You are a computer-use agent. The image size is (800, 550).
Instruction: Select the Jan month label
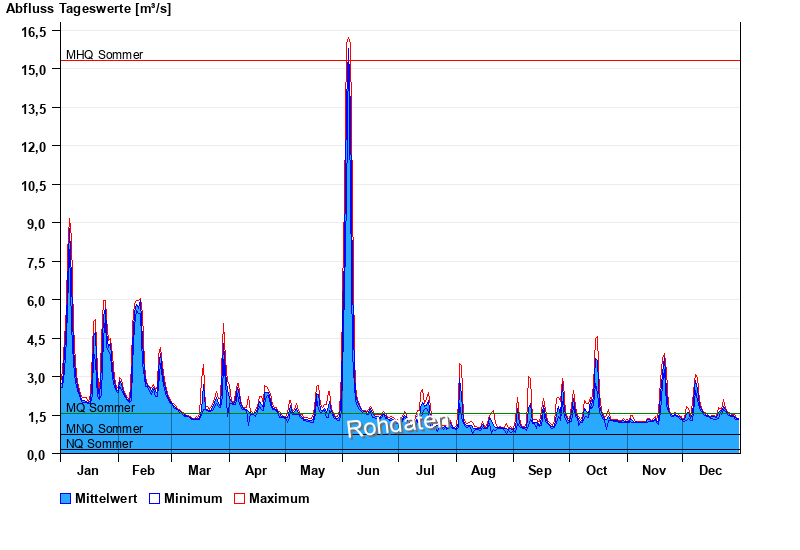(88, 470)
